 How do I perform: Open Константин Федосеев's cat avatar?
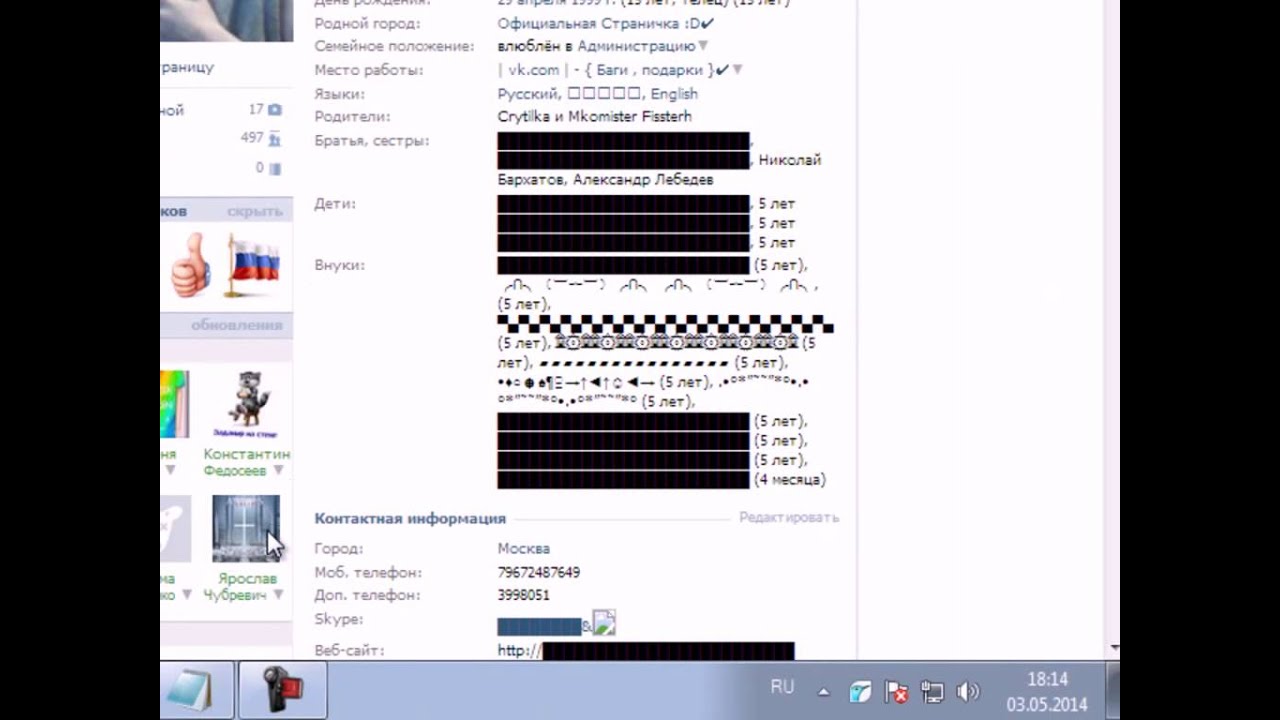pos(247,405)
